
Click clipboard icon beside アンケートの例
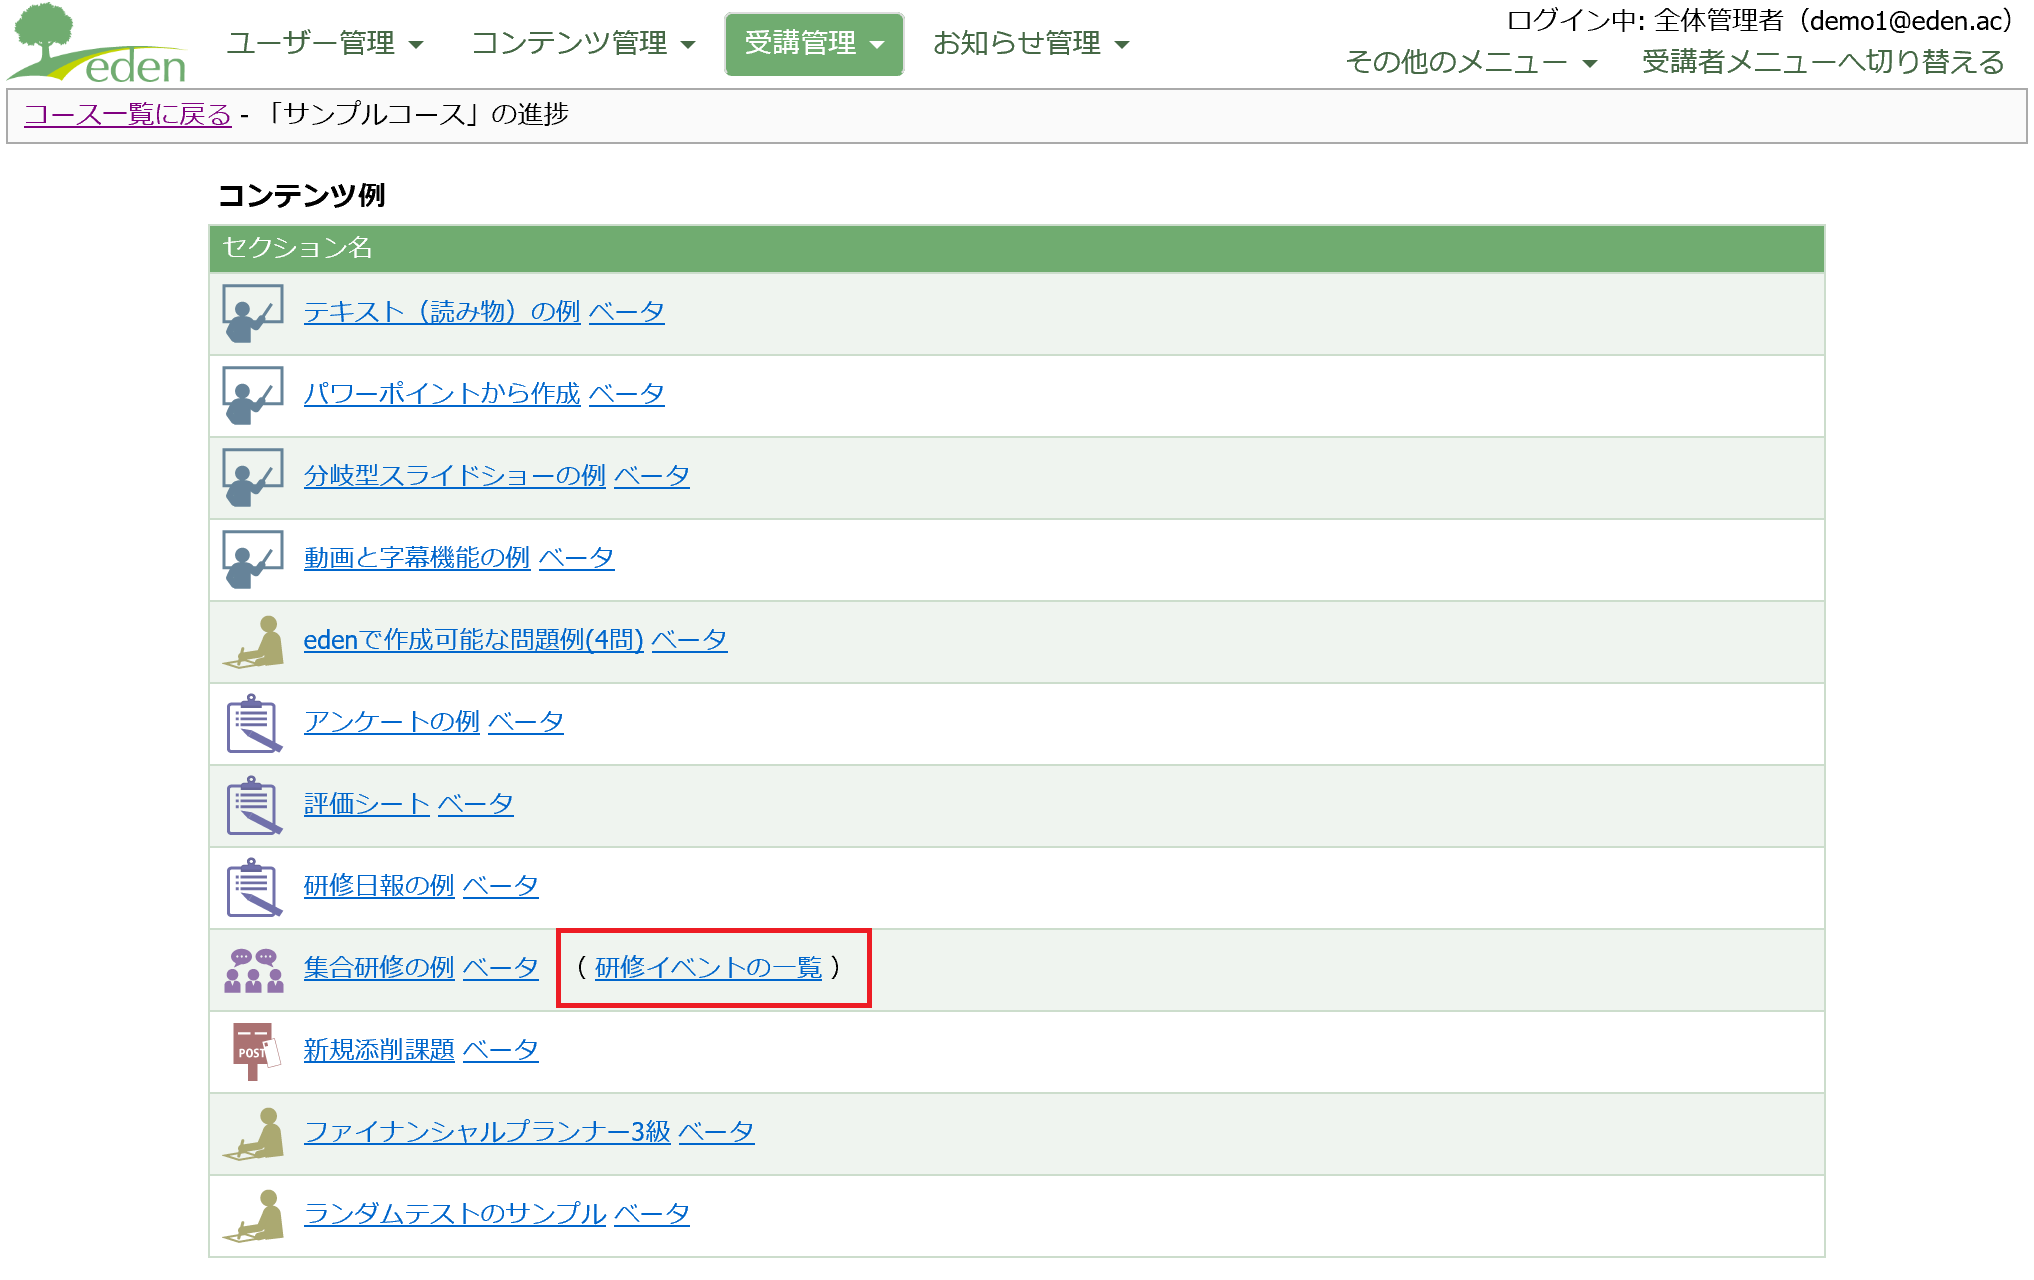click(x=253, y=724)
